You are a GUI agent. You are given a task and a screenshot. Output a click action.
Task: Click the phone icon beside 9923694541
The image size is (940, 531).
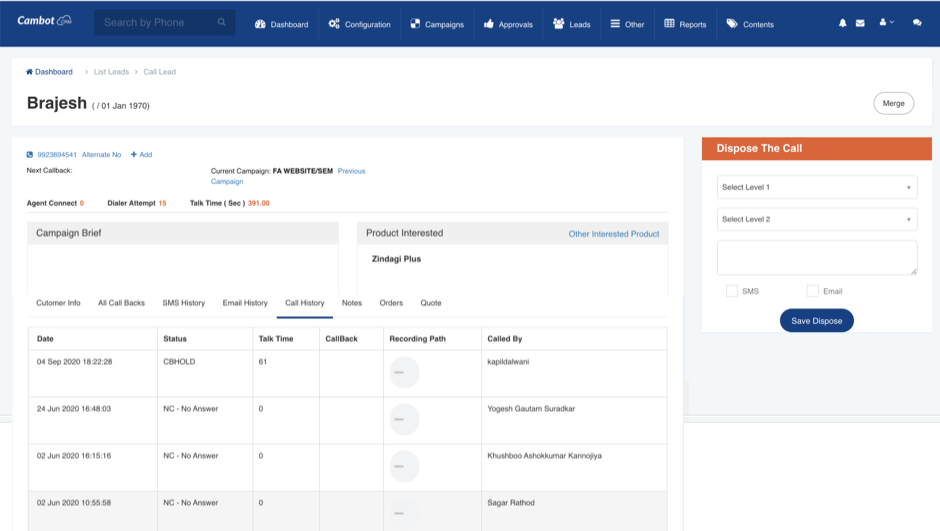(30, 155)
